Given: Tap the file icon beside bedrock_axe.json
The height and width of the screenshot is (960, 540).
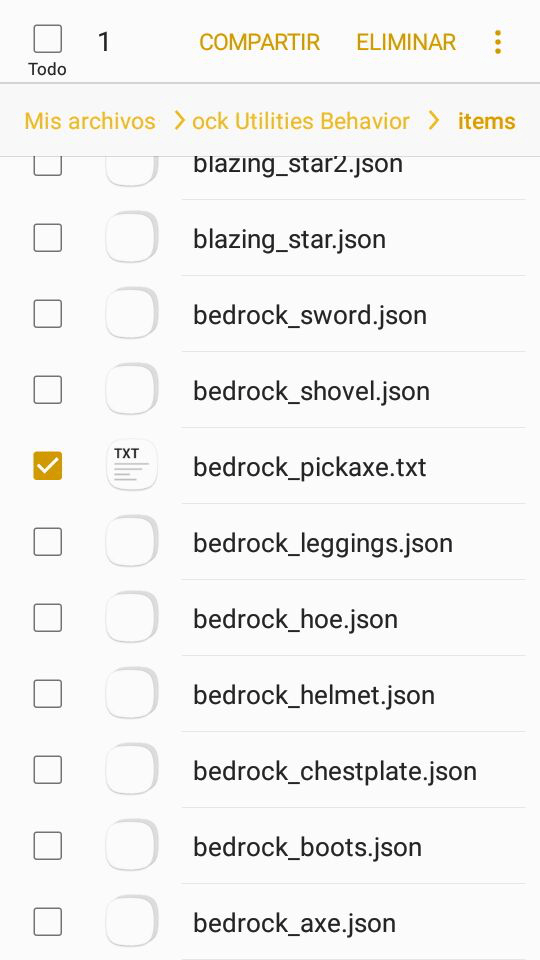Looking at the screenshot, I should (132, 921).
